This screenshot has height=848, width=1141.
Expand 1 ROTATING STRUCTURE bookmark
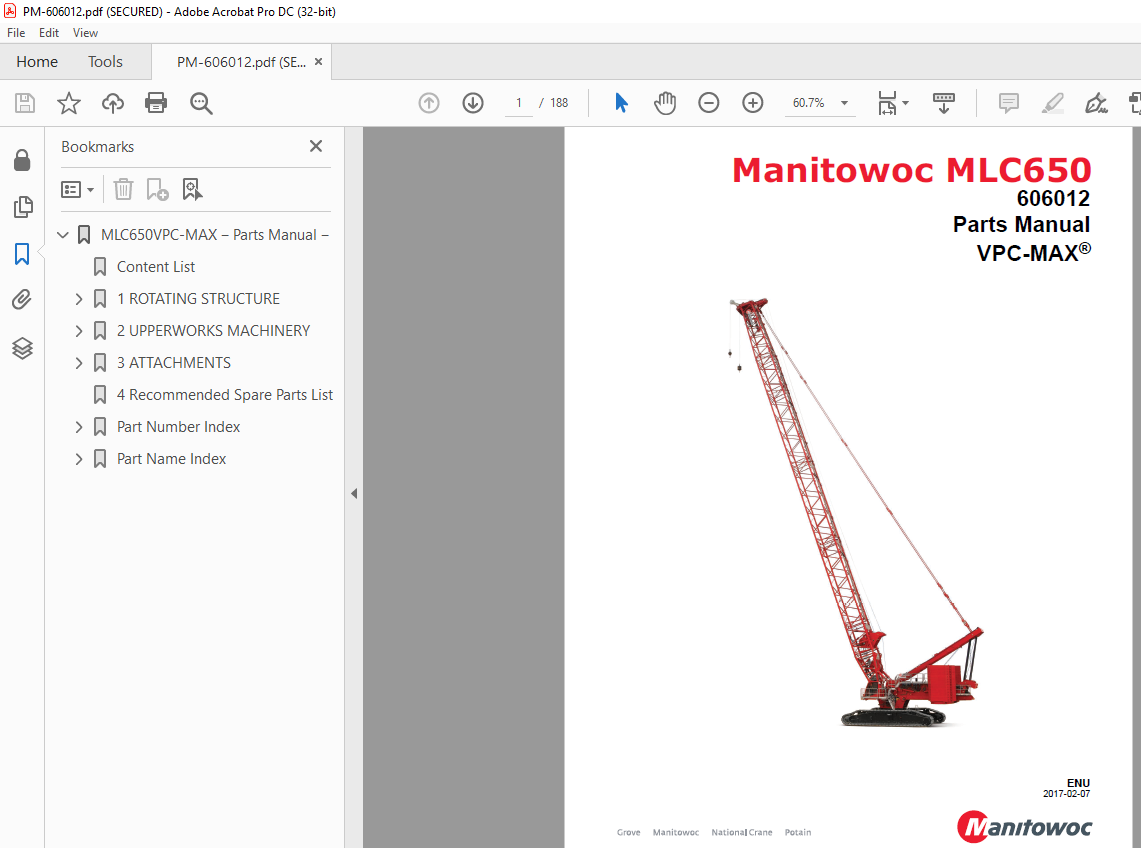(79, 299)
